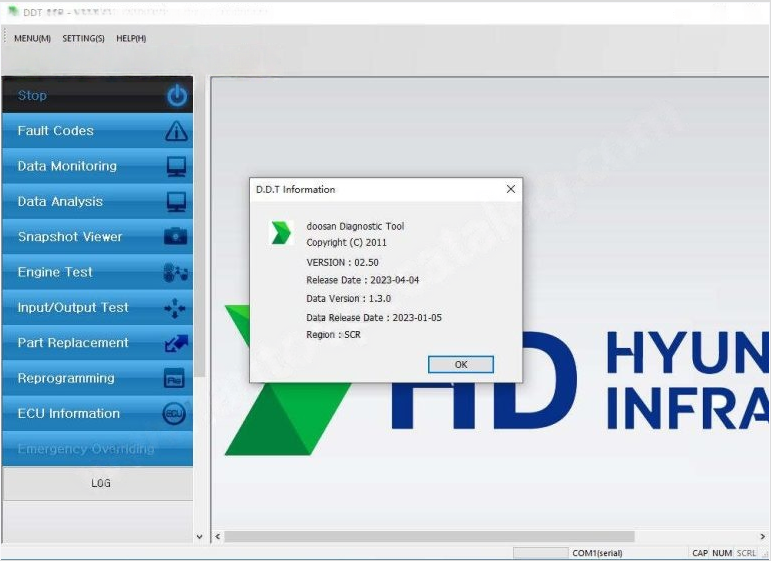Open the SETTING(S) menu
This screenshot has height=561, width=771.
[x=83, y=39]
